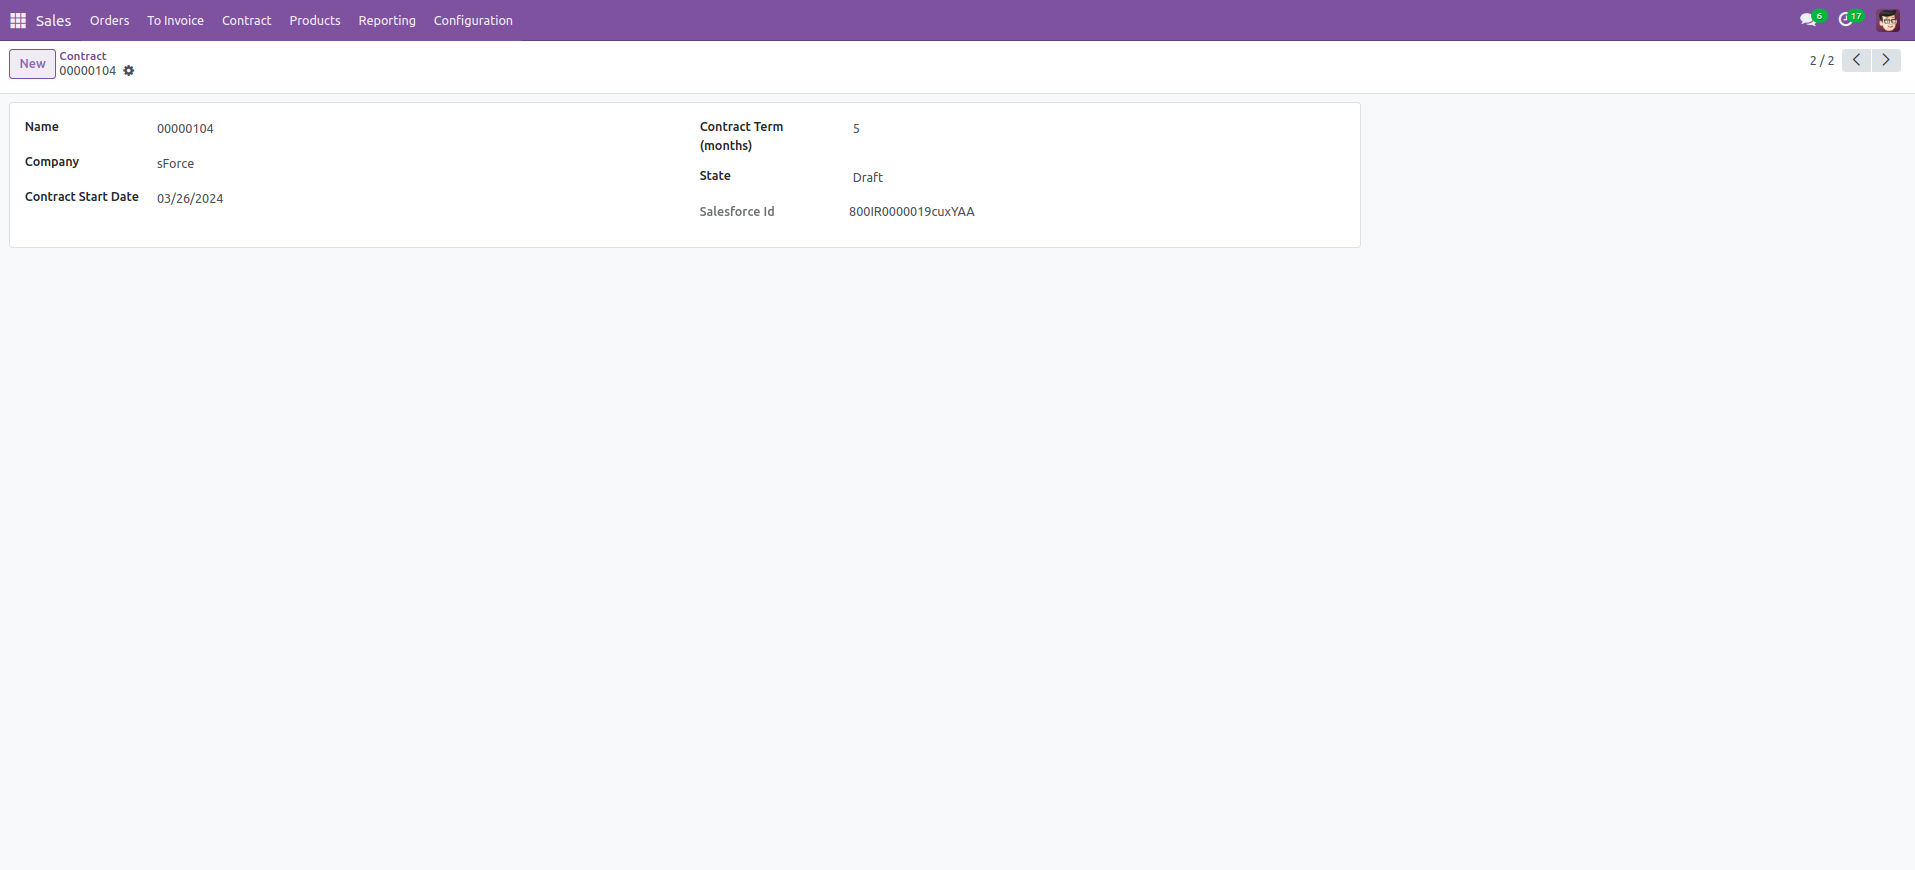The image size is (1915, 870).
Task: Go to next record arrow
Action: [1886, 60]
